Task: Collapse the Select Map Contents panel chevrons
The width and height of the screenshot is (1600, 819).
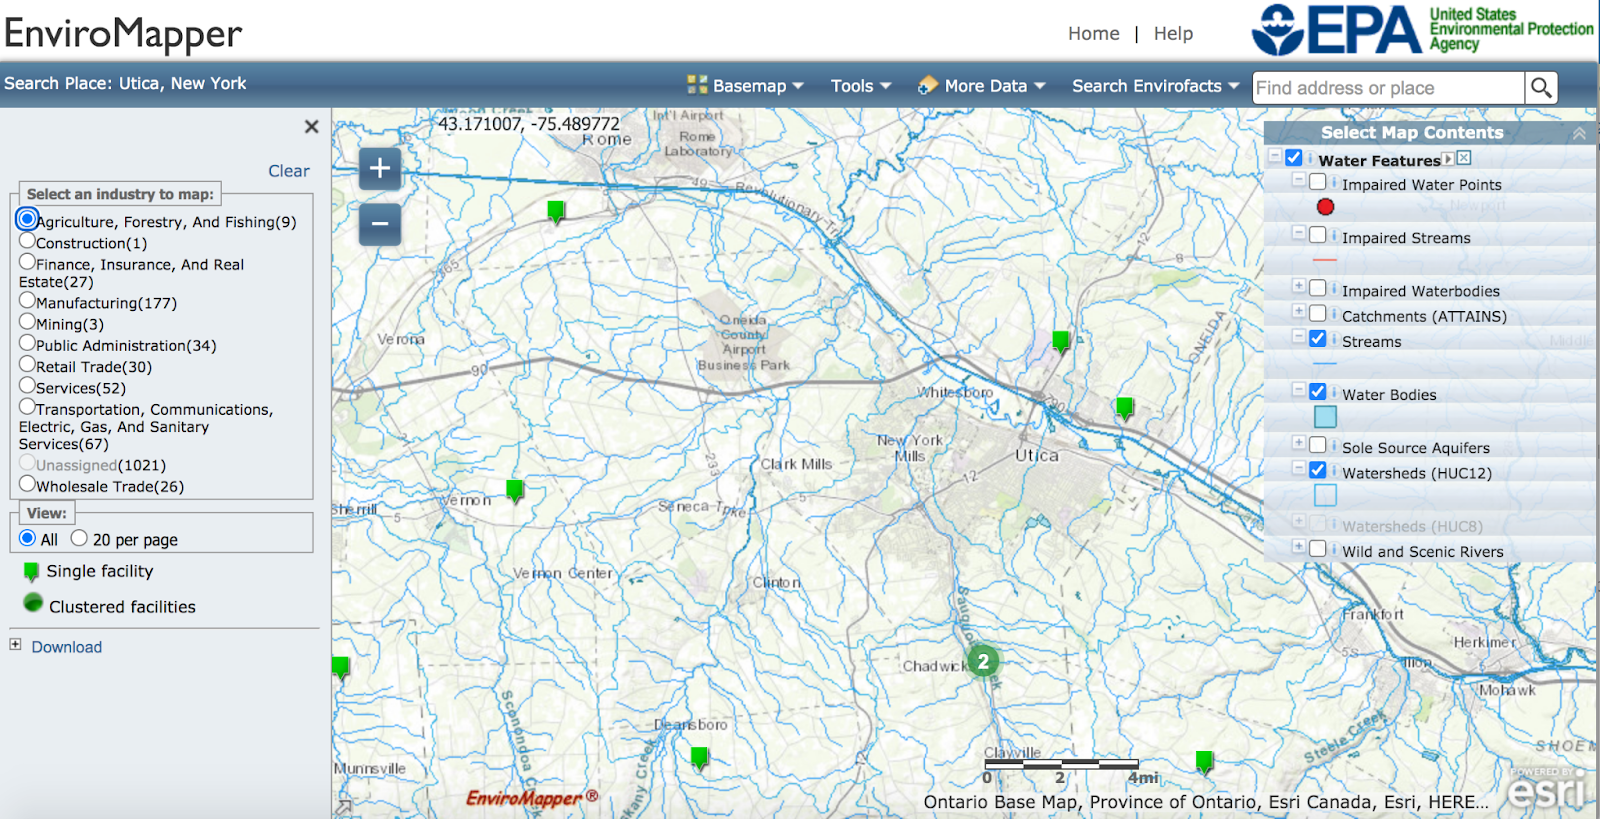Action: [1579, 133]
